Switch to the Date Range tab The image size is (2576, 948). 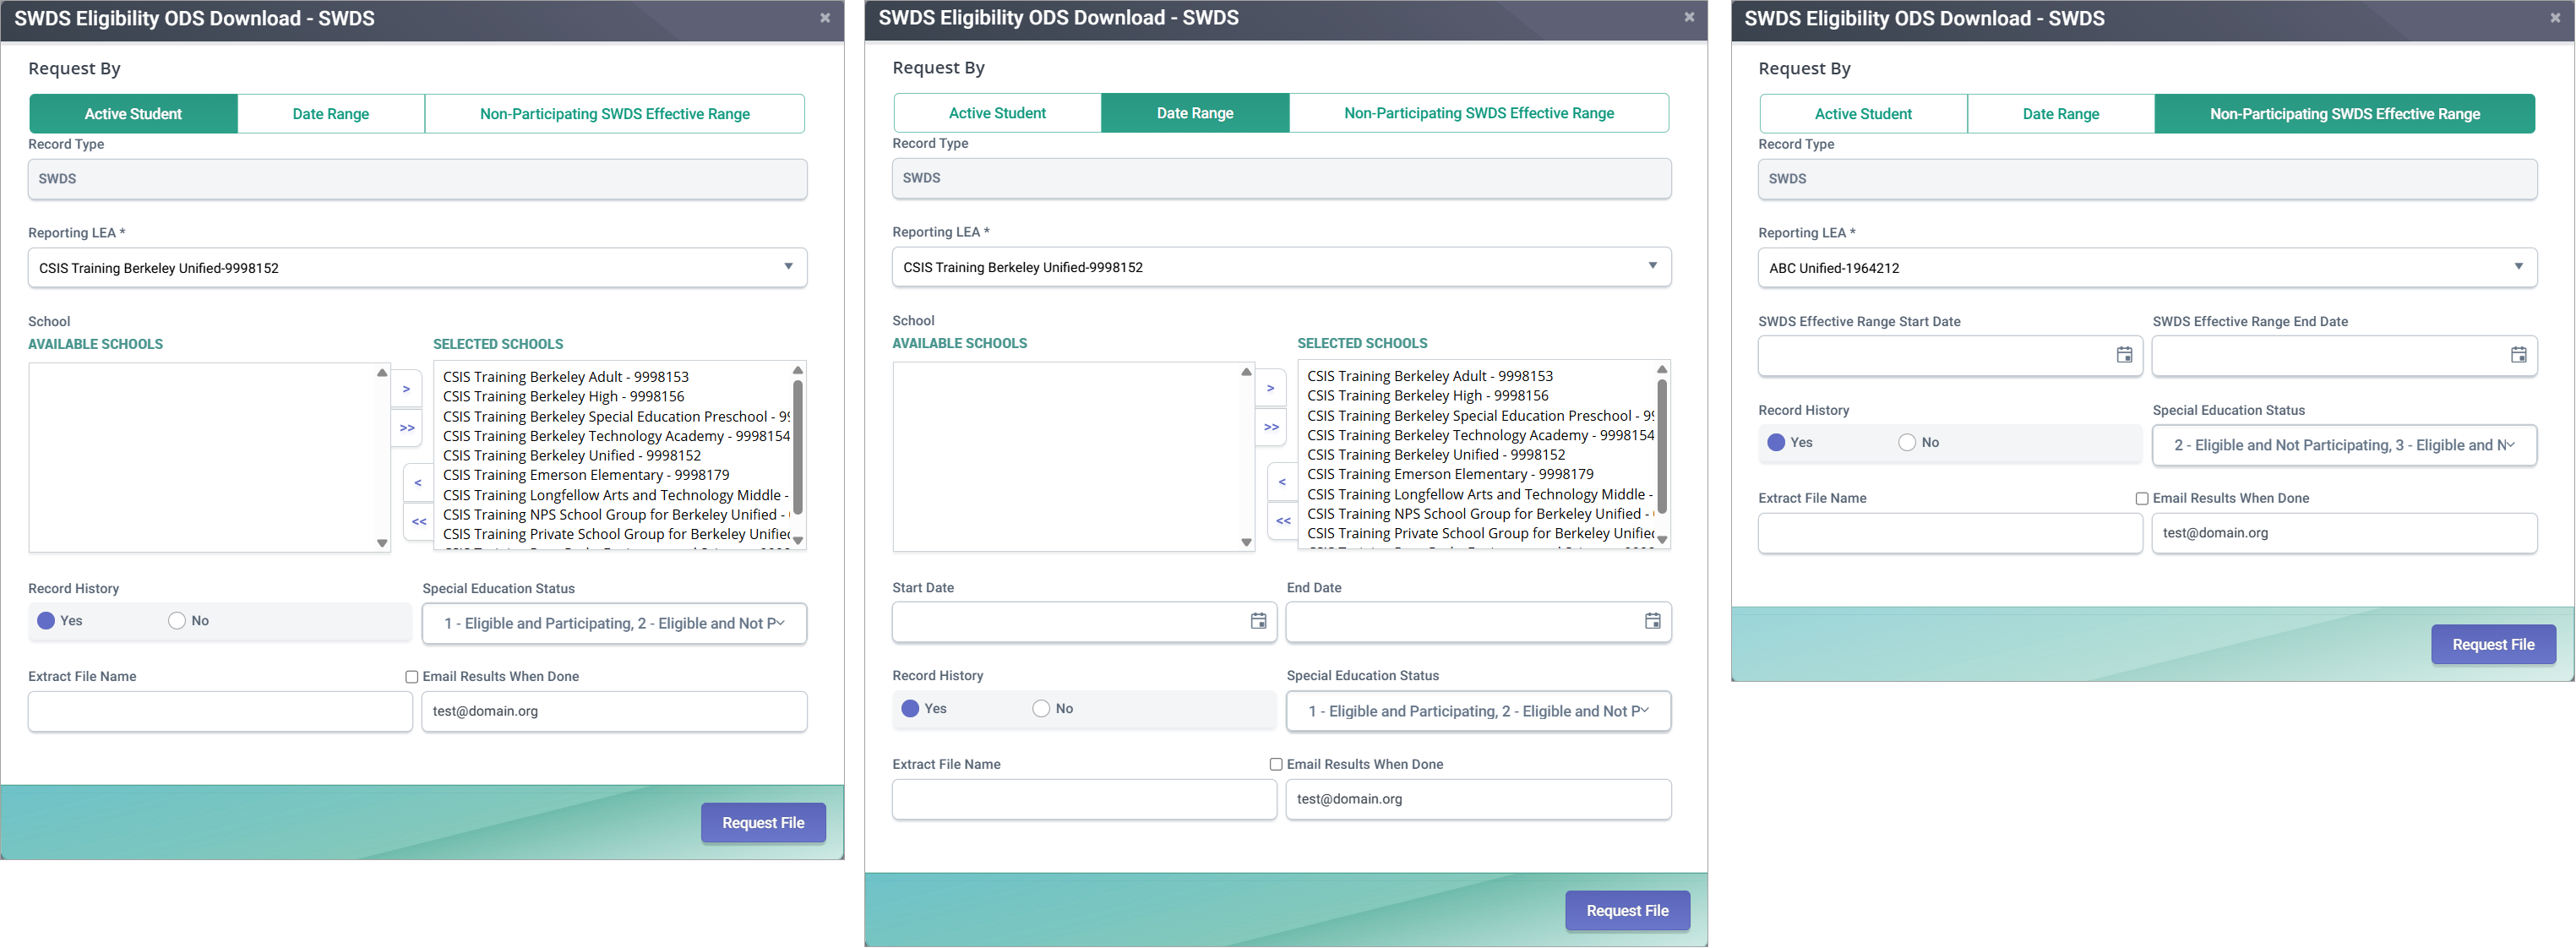pos(331,113)
